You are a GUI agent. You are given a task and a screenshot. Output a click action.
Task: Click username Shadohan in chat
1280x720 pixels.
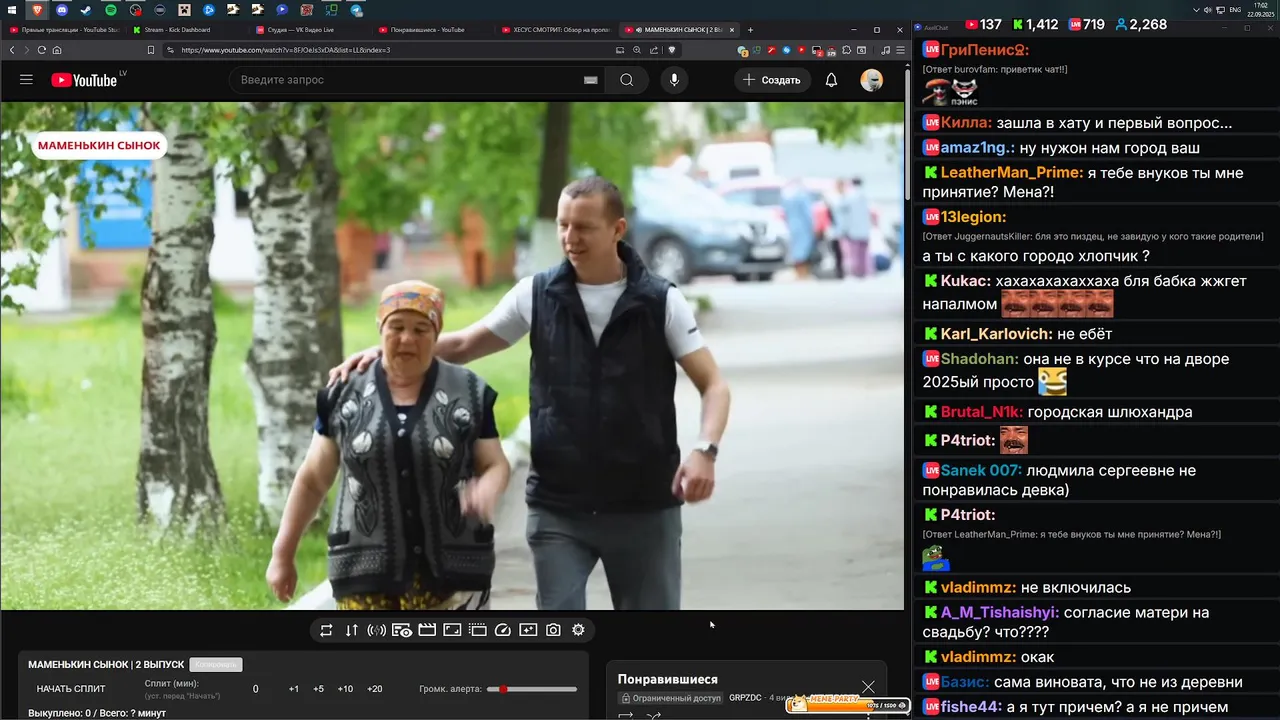(979, 359)
